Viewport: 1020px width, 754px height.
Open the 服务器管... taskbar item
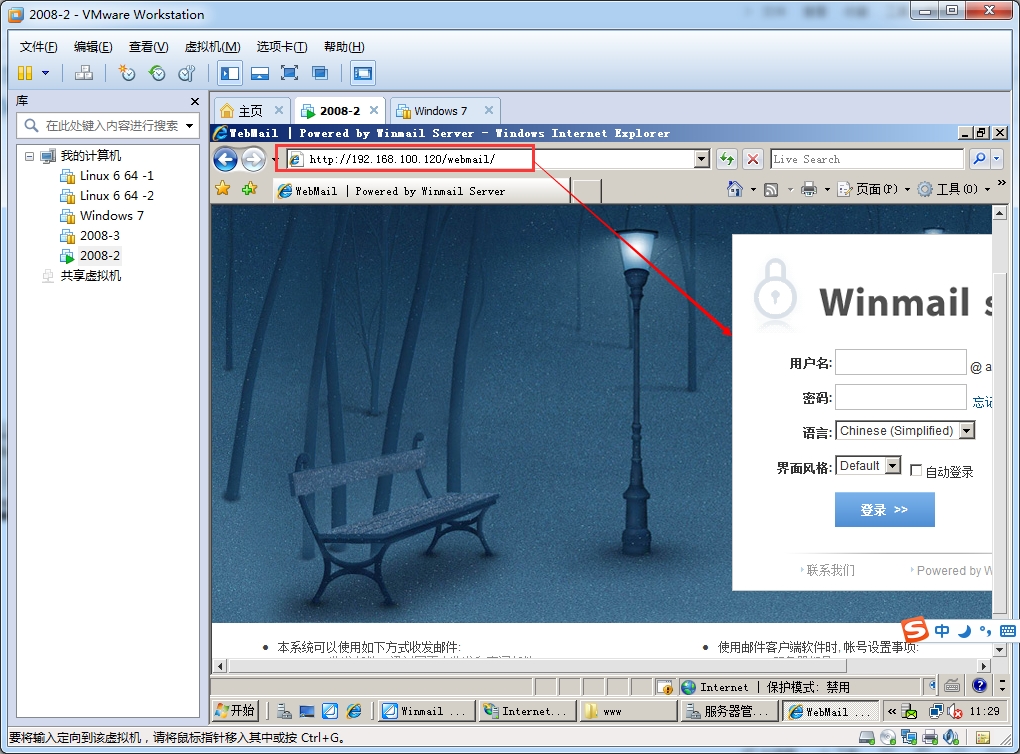click(x=729, y=711)
